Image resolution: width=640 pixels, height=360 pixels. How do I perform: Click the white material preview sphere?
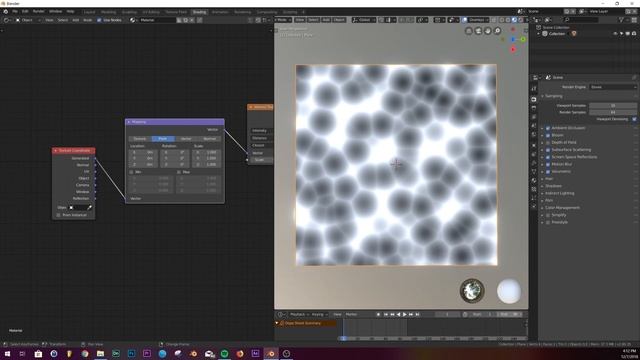coord(509,291)
